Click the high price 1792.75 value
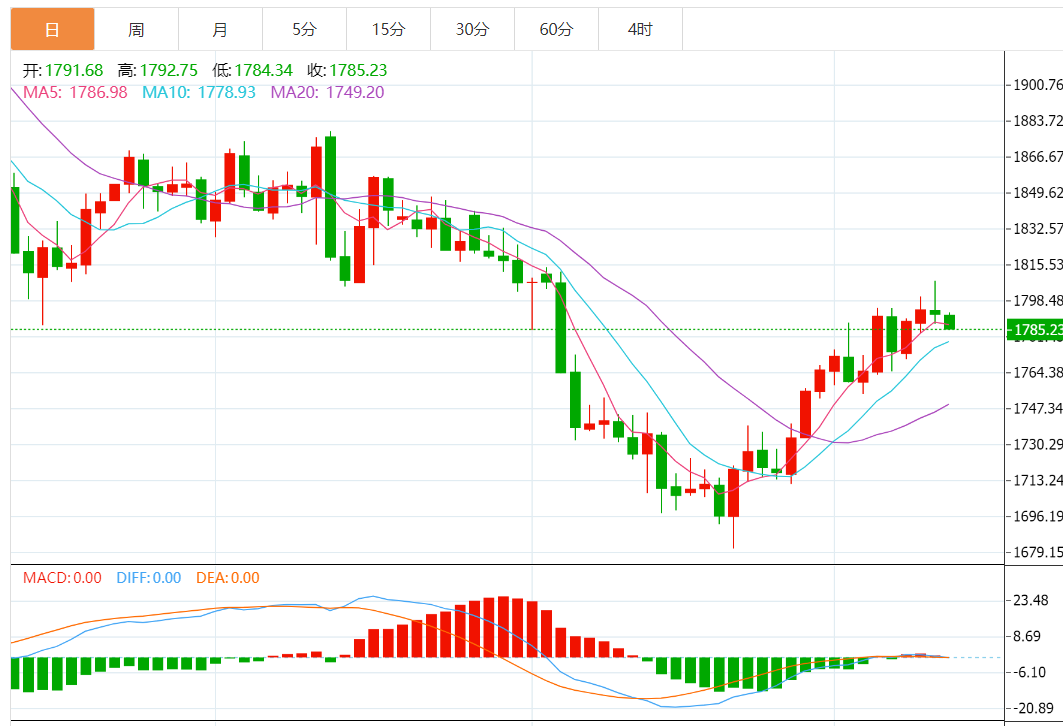The width and height of the screenshot is (1063, 726). point(169,70)
